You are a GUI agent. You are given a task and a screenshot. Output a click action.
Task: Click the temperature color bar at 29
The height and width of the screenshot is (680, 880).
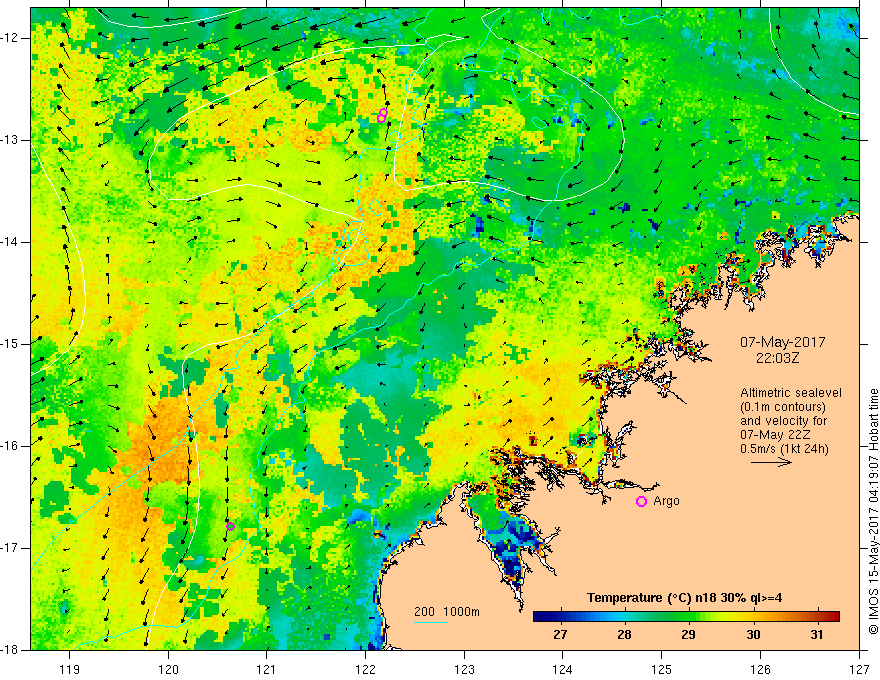689,616
